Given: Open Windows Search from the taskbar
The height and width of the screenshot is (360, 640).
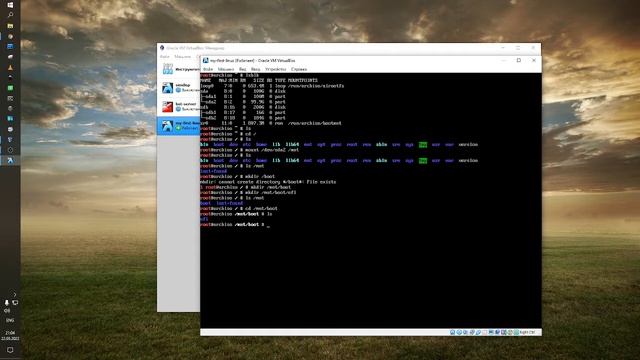Looking at the screenshot, I should point(10,15).
